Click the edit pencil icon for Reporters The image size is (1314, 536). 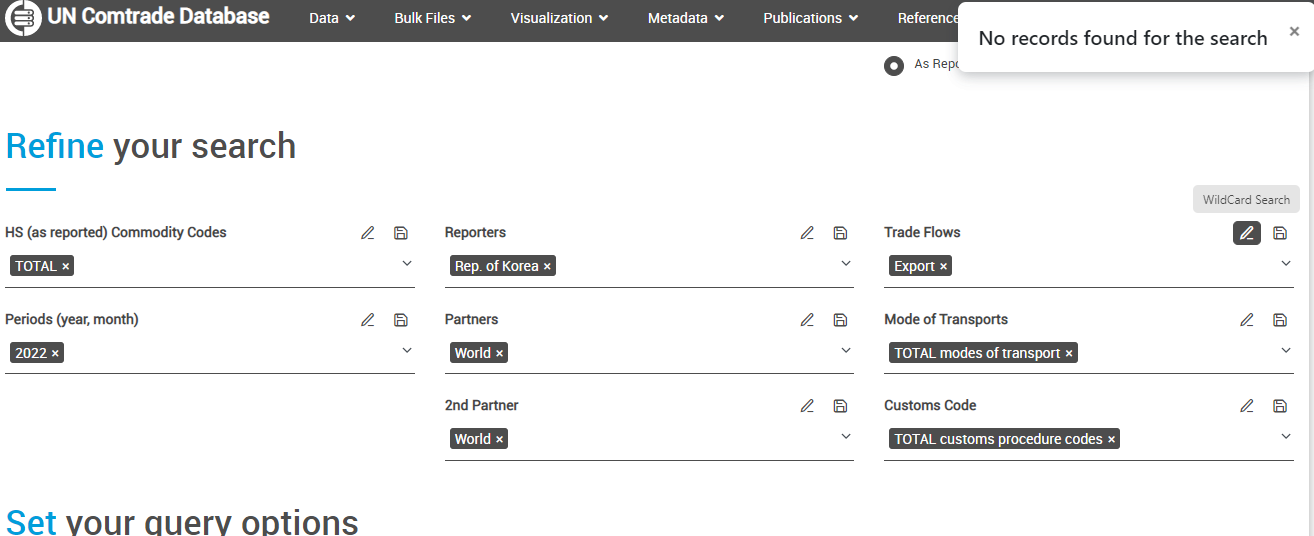(807, 233)
